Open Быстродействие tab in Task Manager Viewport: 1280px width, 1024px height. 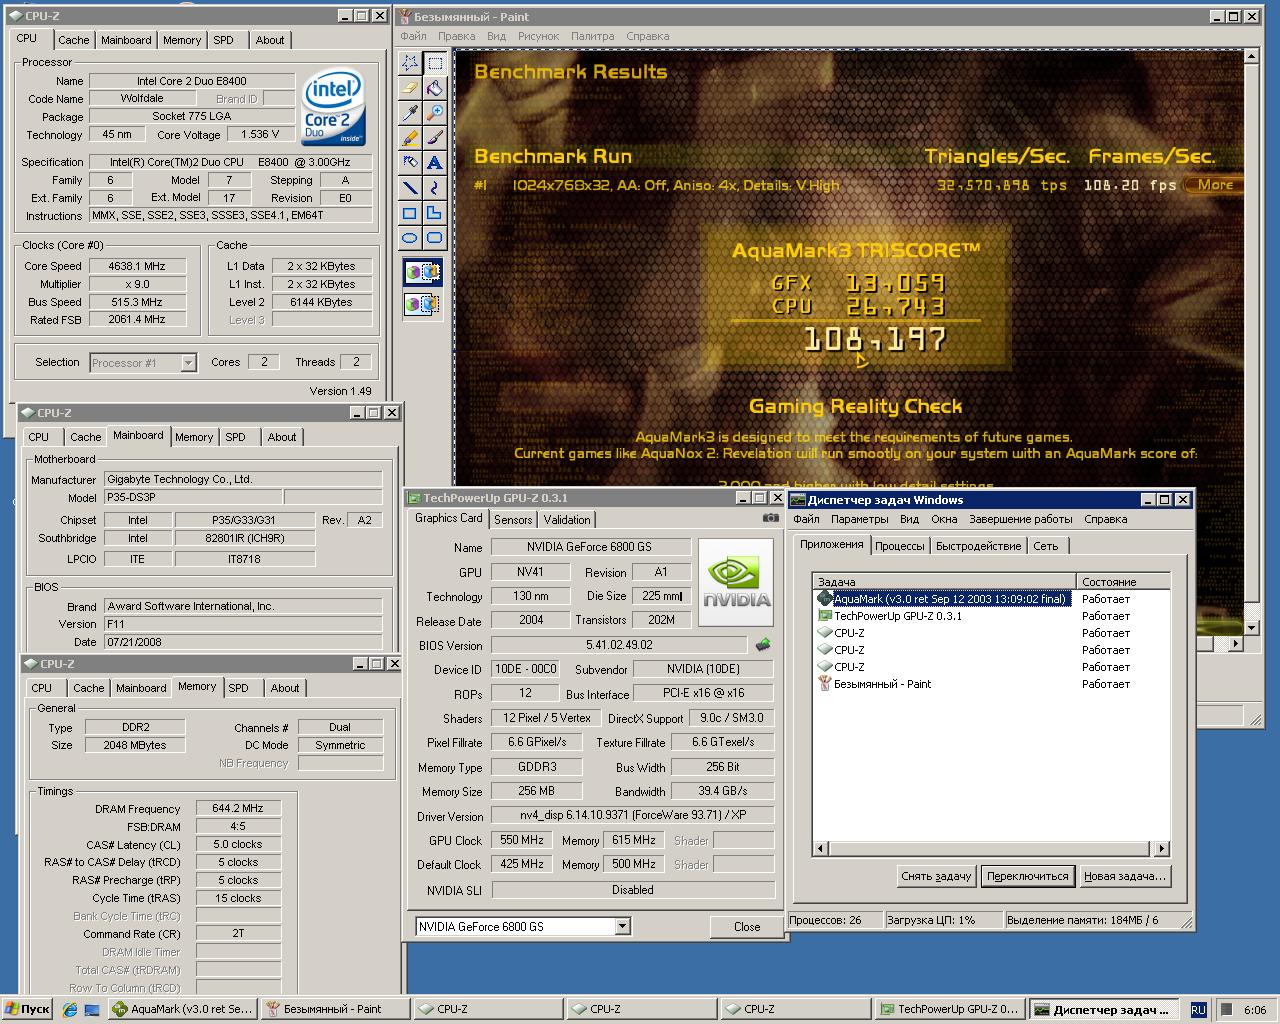pyautogui.click(x=979, y=546)
